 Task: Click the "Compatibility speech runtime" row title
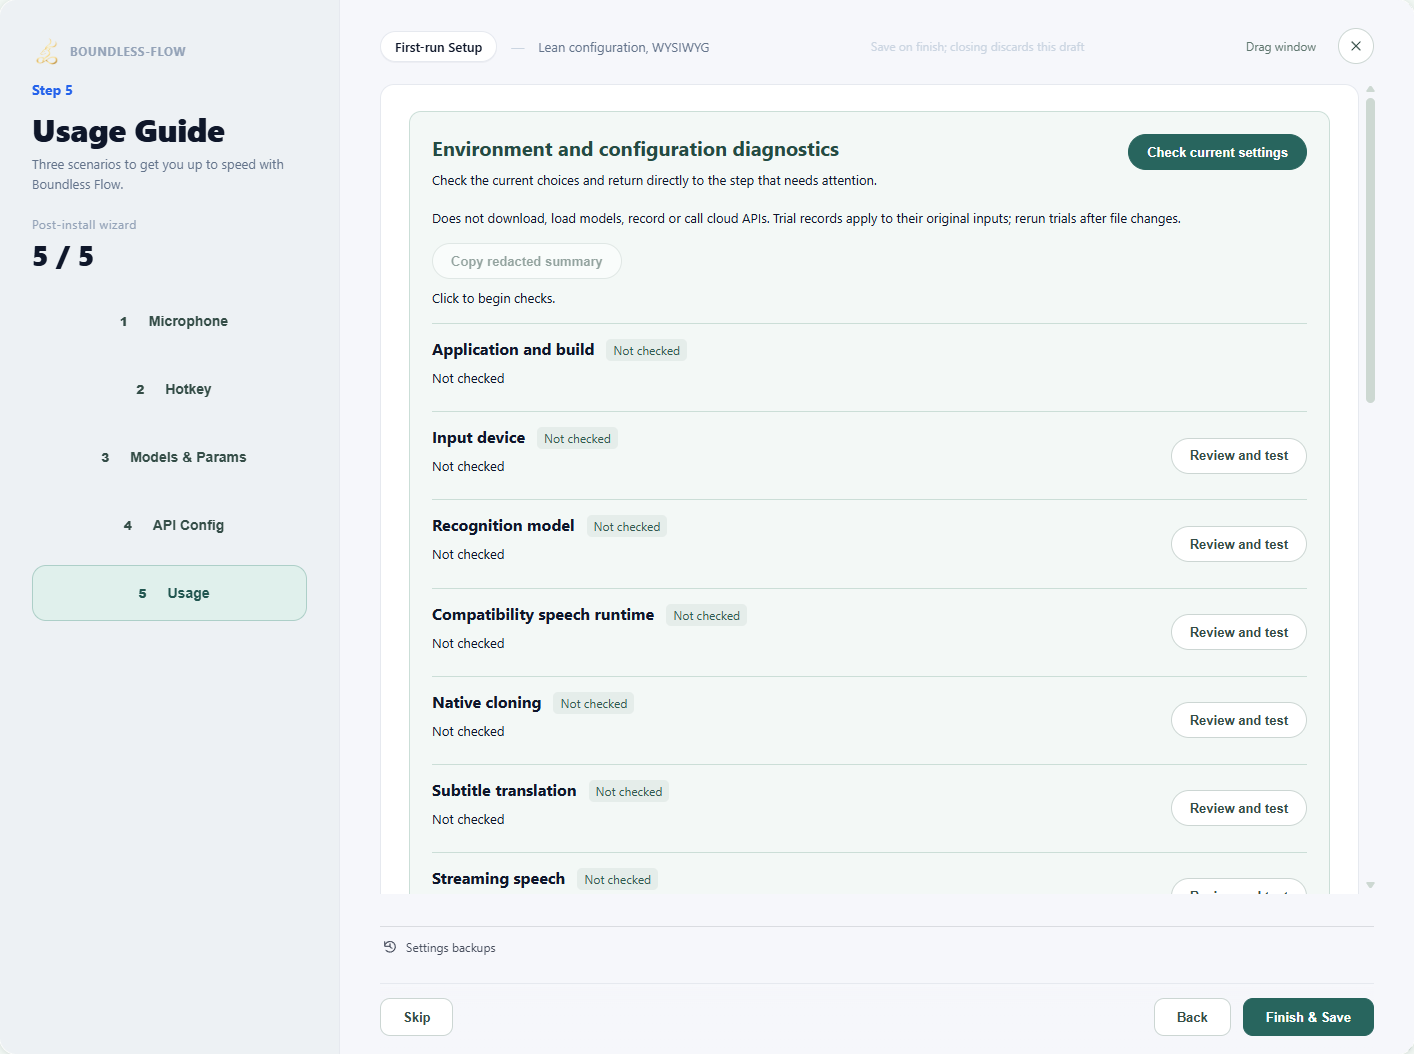(x=543, y=614)
